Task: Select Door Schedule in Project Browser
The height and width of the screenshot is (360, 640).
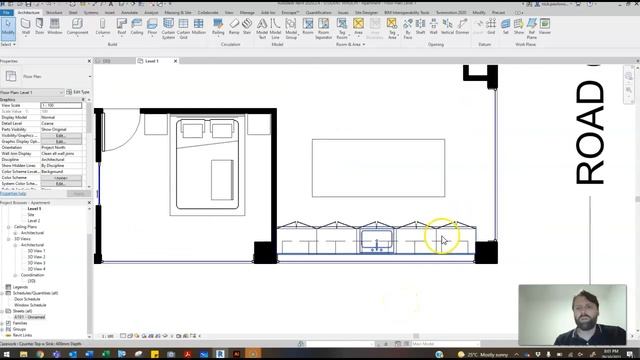Action: click(27, 299)
